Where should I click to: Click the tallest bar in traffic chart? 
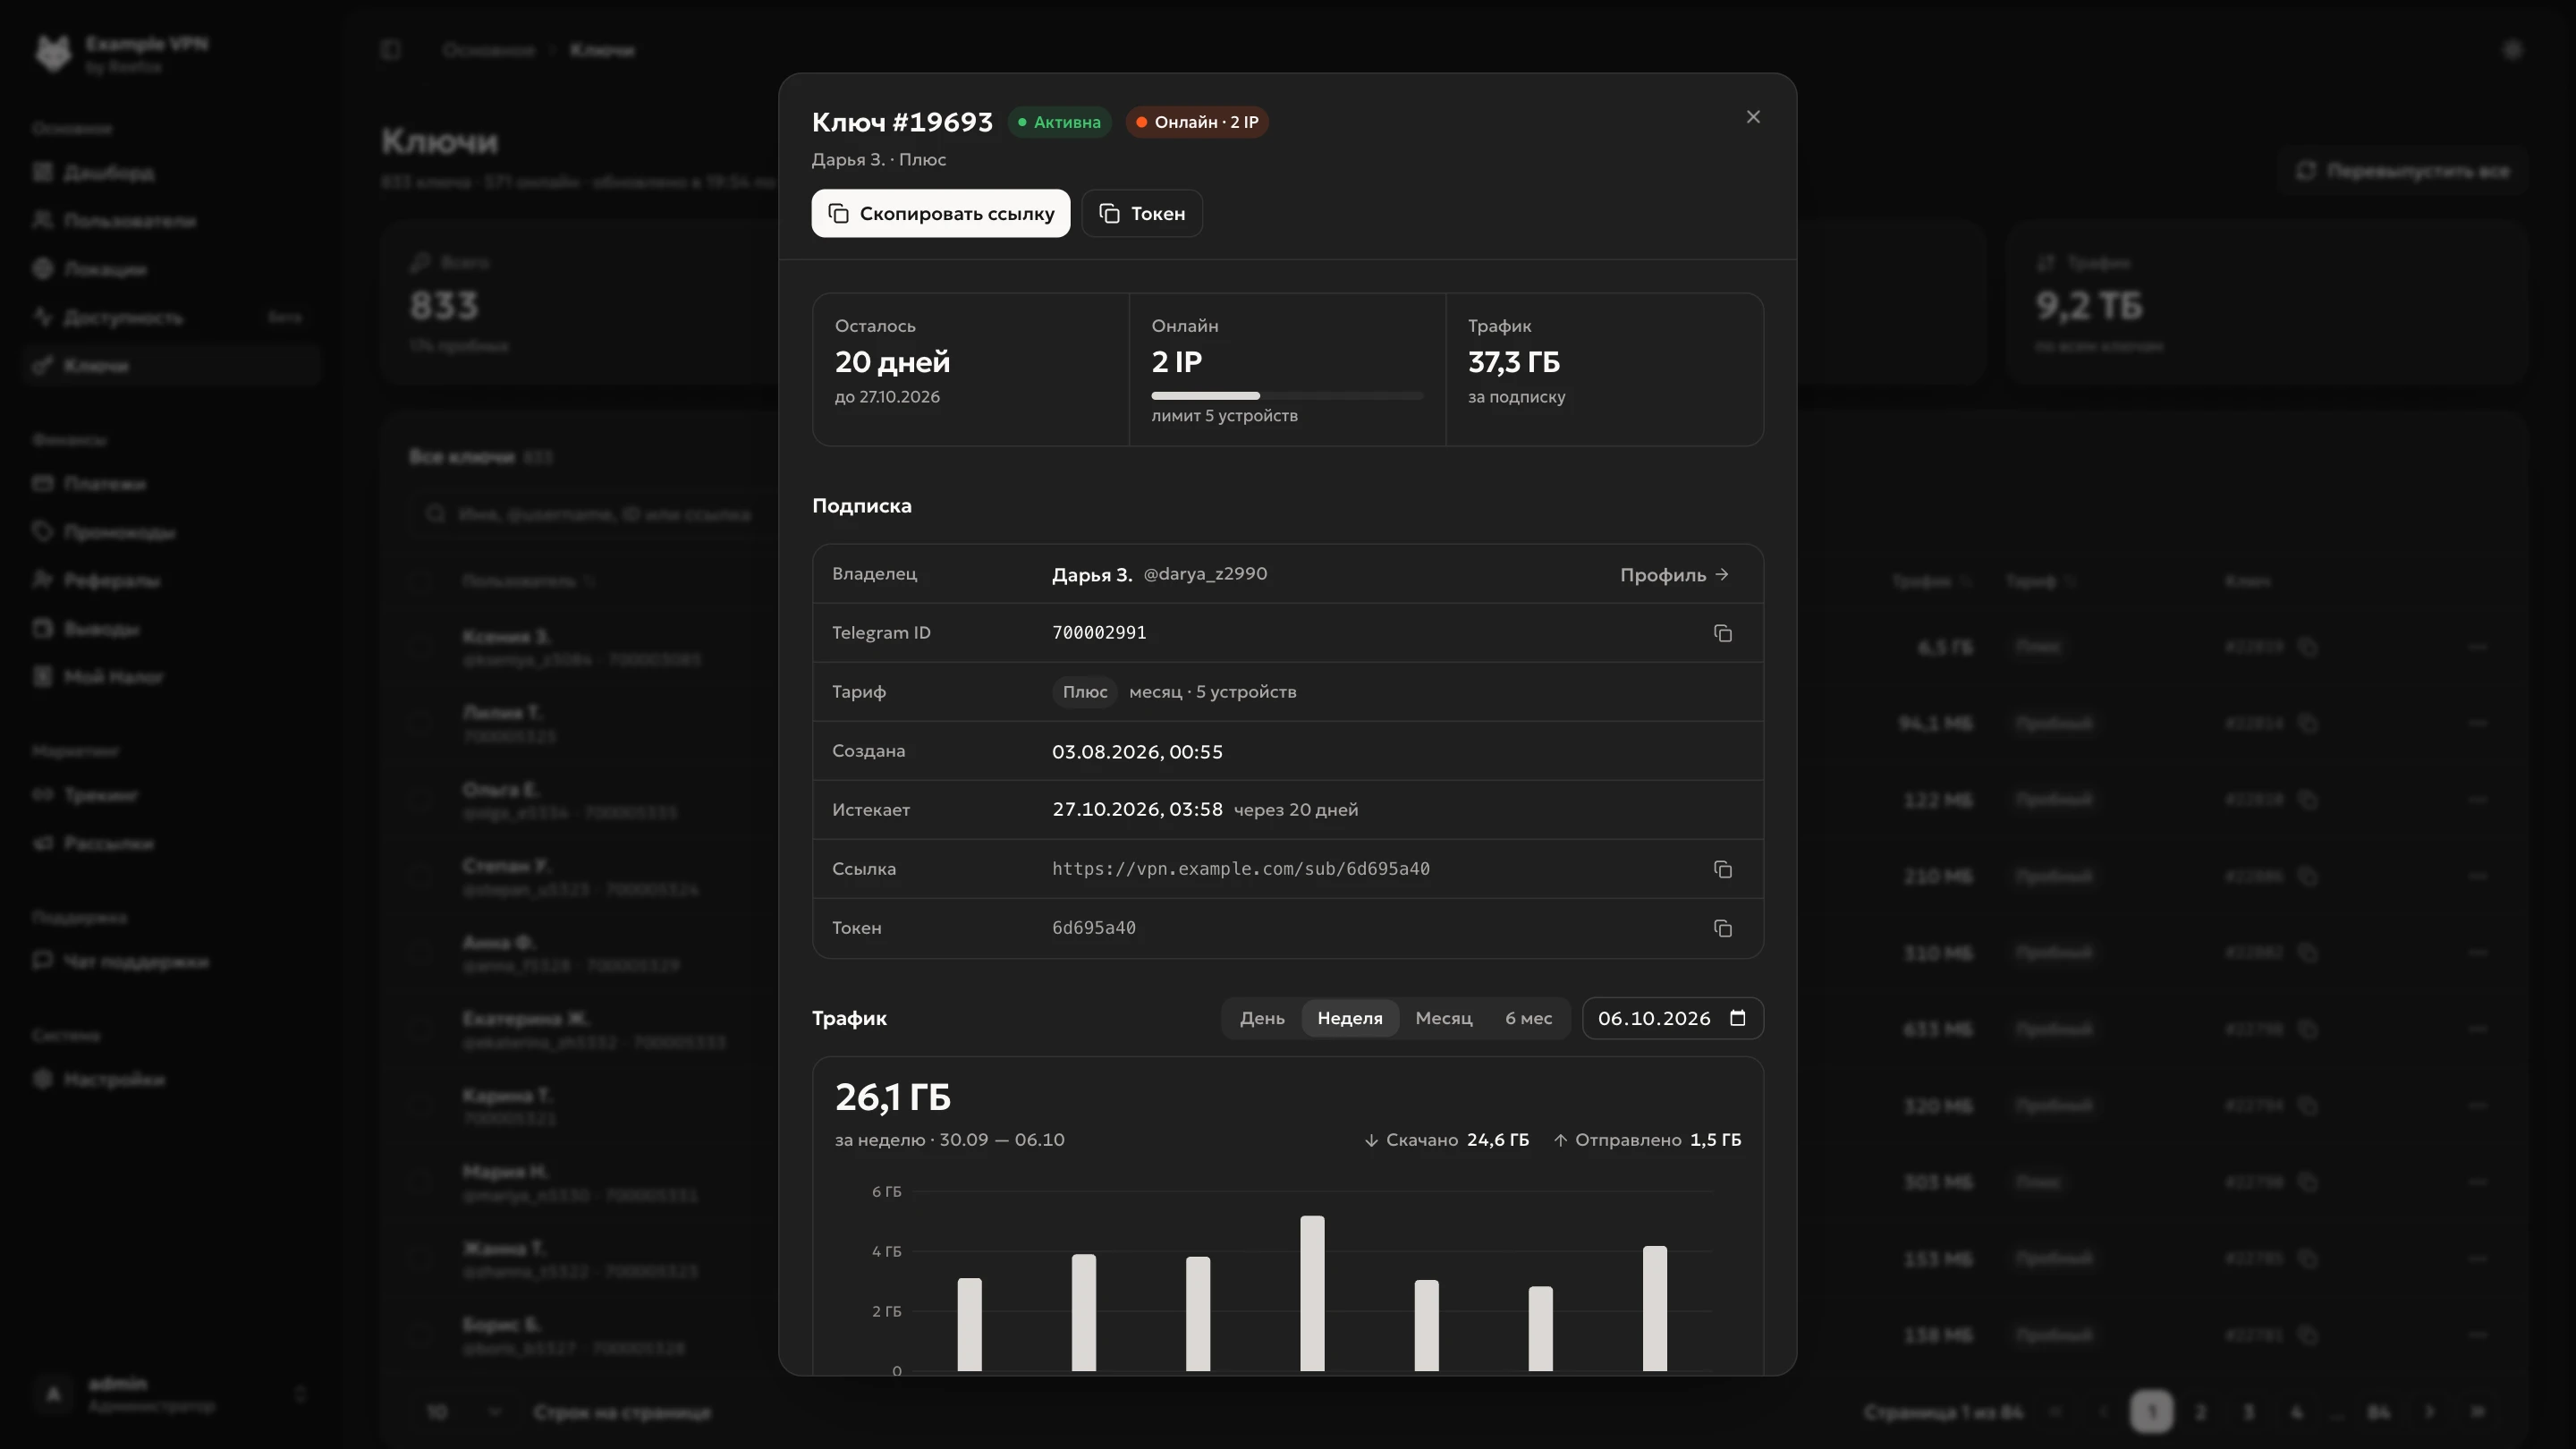(1312, 1293)
